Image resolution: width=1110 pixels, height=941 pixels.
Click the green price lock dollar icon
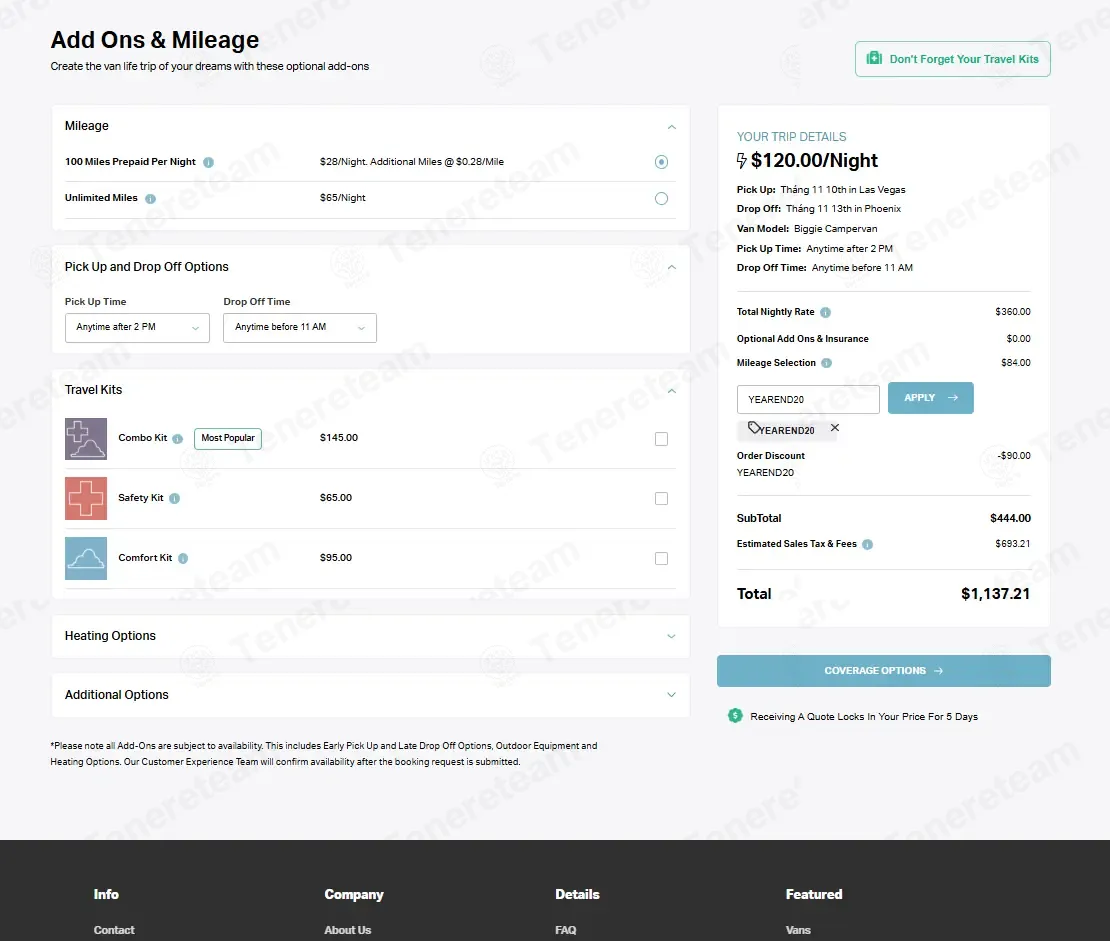(735, 716)
